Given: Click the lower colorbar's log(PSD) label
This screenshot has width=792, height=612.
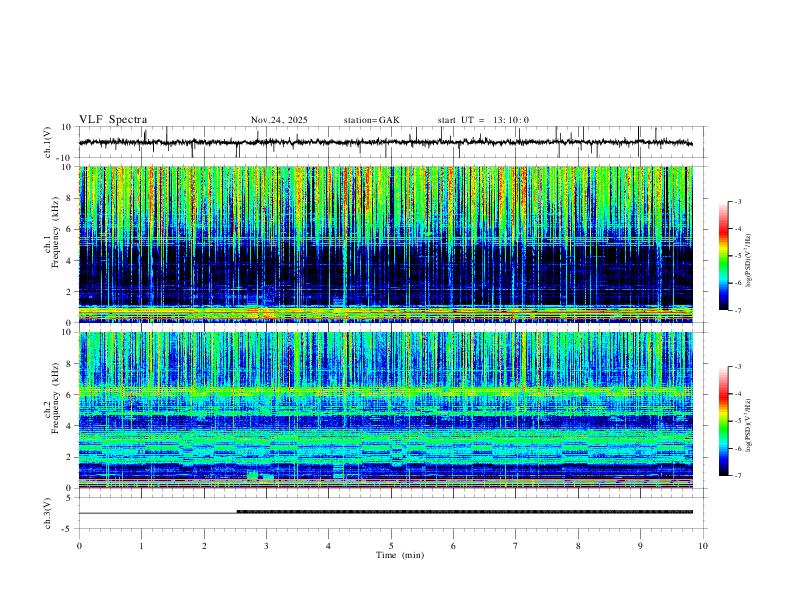Looking at the screenshot, I should (x=748, y=425).
